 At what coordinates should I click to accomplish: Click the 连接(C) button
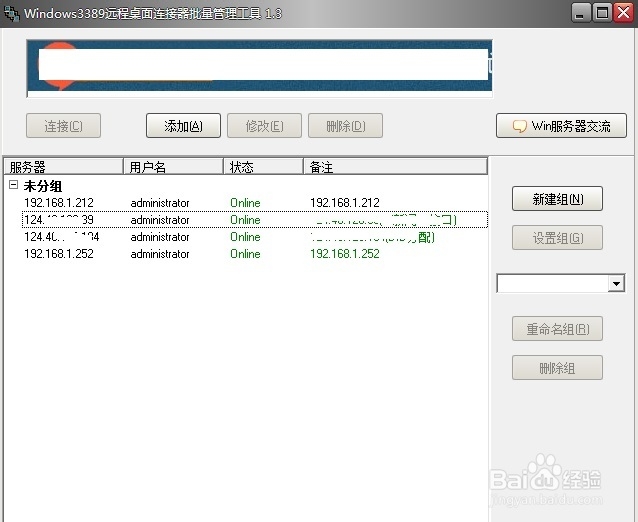(63, 126)
